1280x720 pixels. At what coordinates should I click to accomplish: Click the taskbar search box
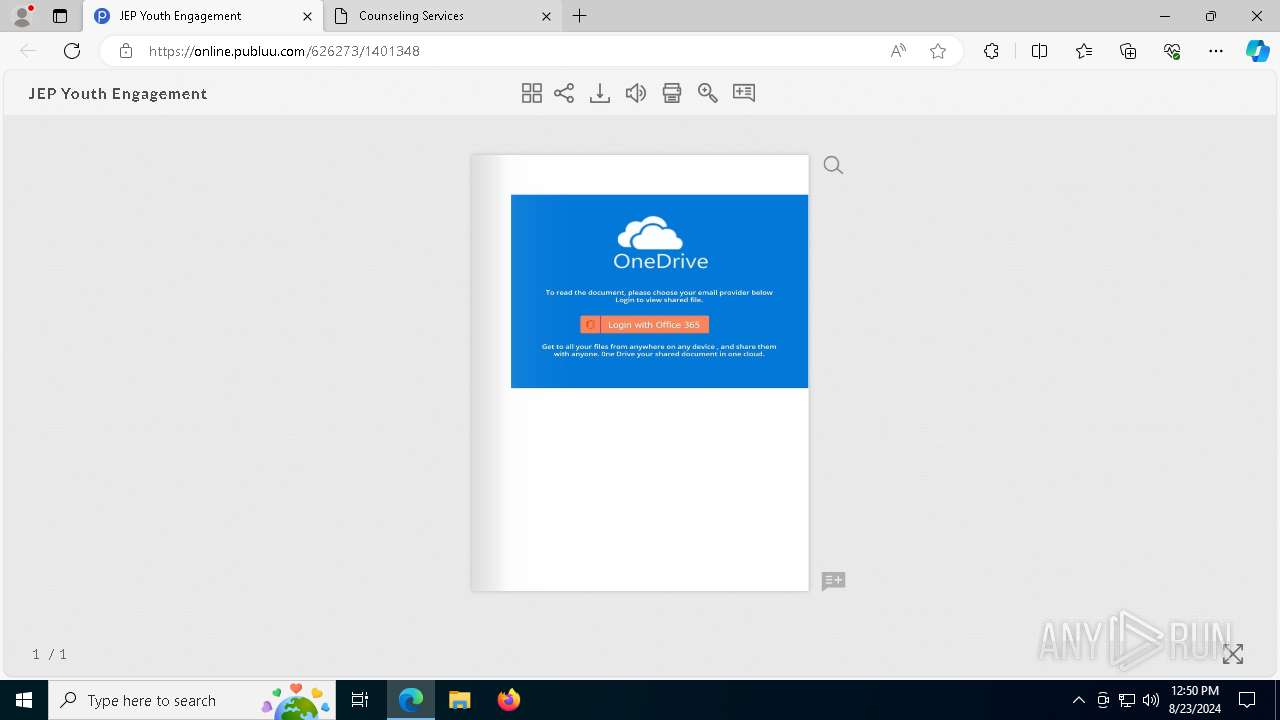[192, 700]
